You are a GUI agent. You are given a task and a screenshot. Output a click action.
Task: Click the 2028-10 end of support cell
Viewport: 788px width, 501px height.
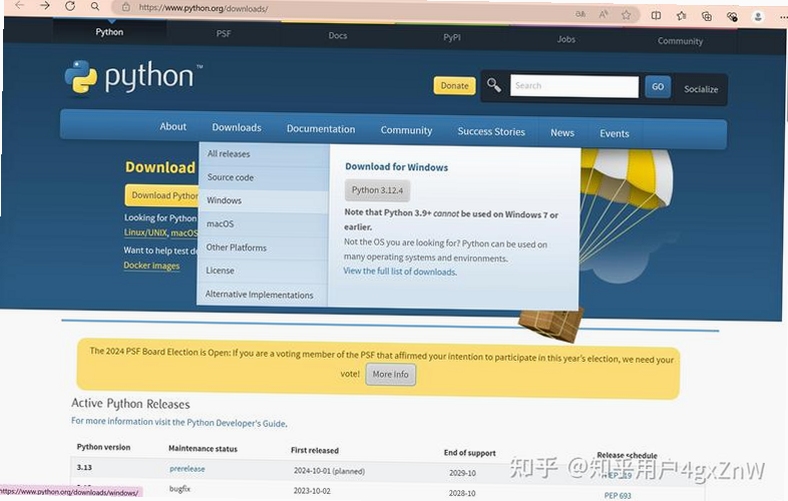[x=462, y=493]
